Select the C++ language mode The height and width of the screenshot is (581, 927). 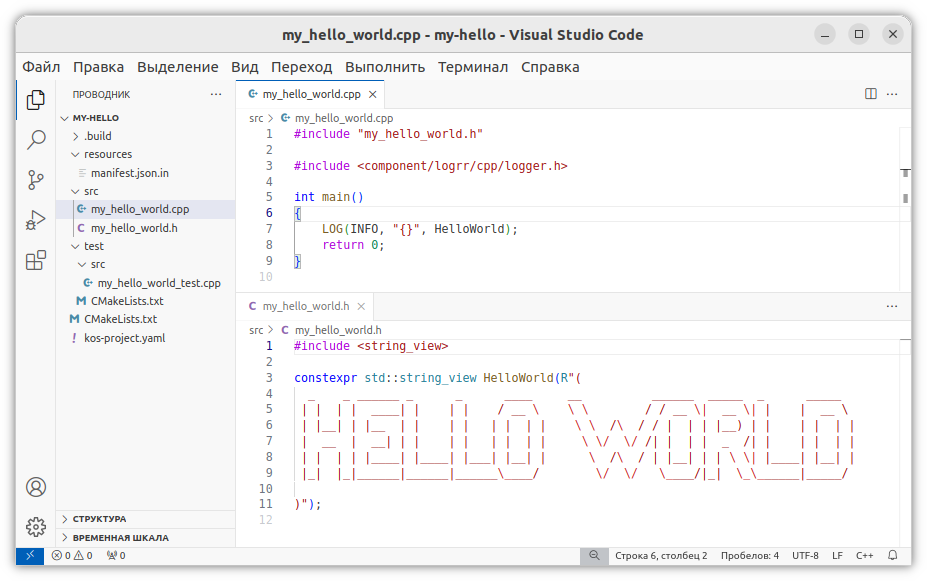tap(864, 556)
